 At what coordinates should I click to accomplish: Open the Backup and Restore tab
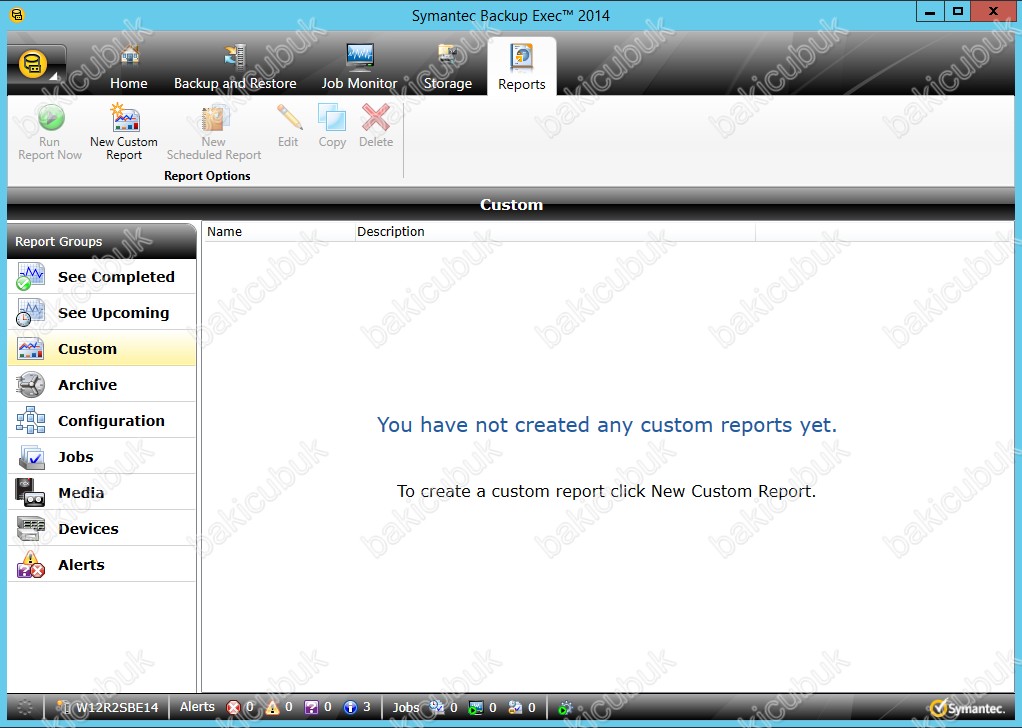235,68
